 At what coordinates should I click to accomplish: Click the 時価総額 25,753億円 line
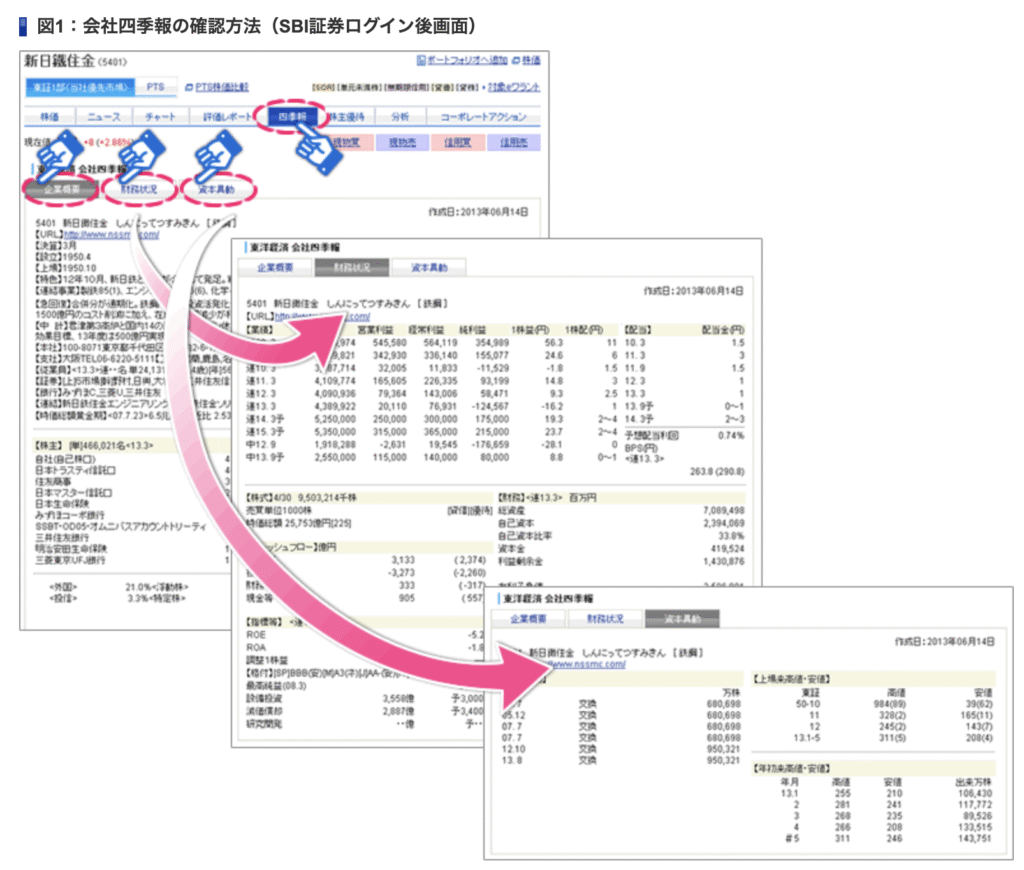point(298,523)
